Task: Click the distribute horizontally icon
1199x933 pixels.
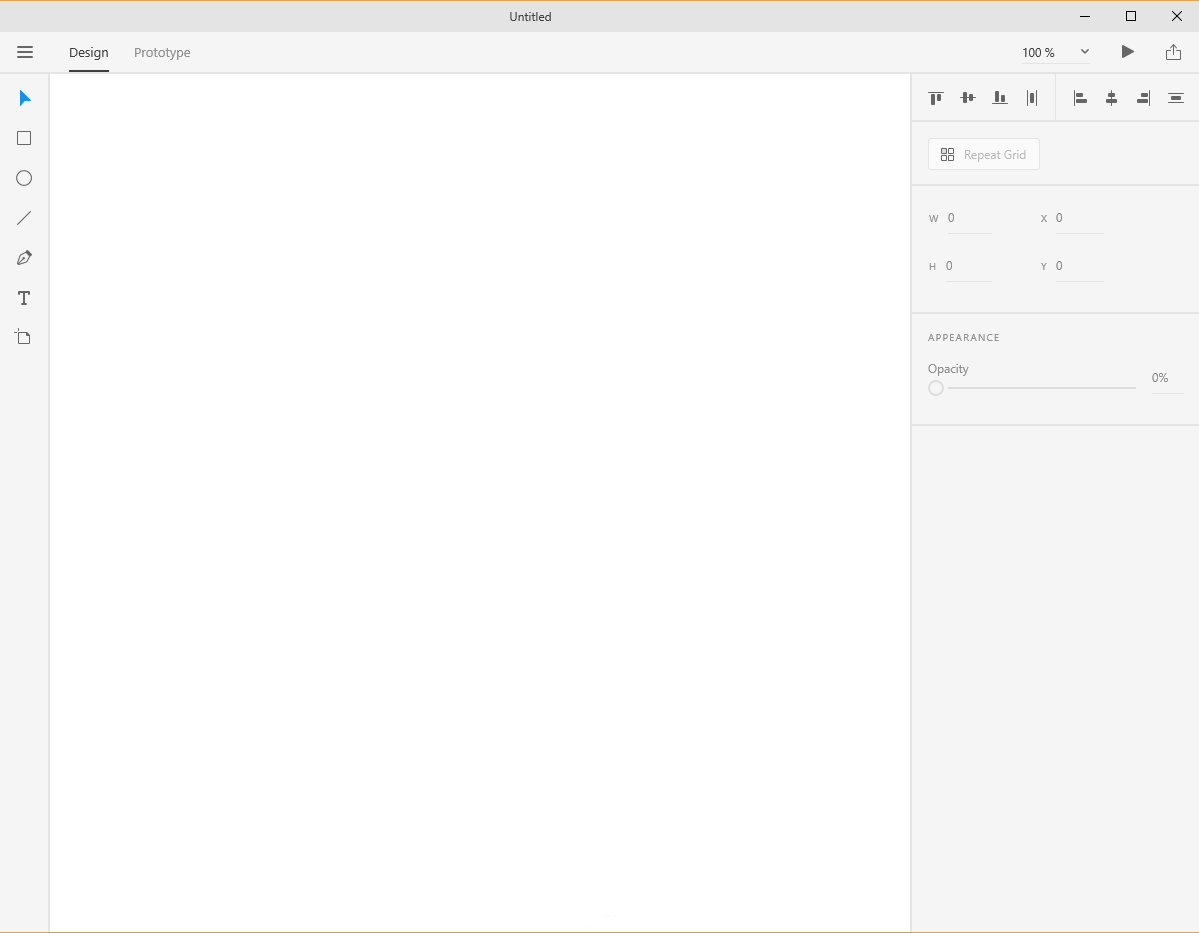Action: 1031,97
